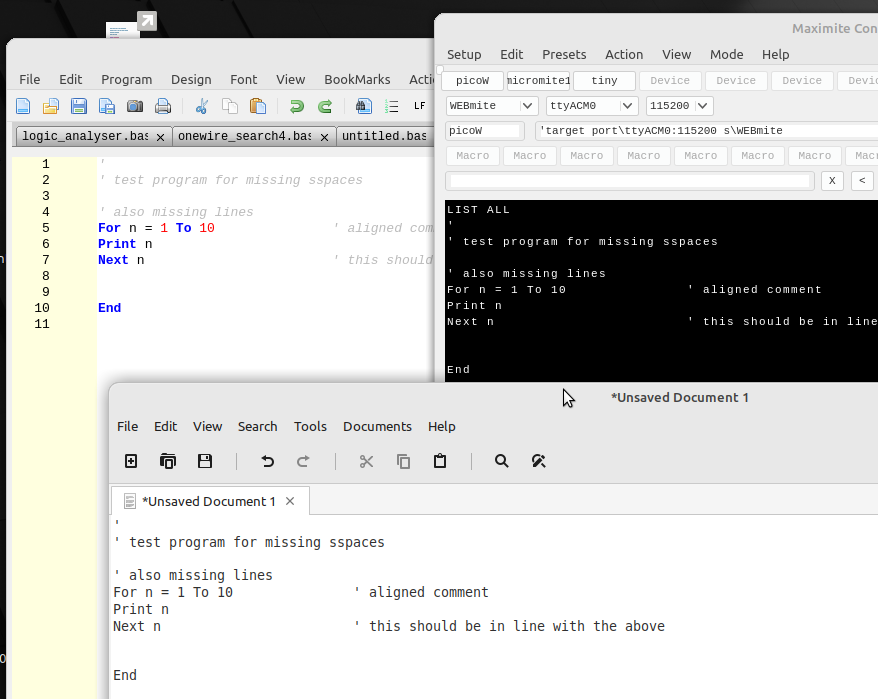
Task: Click the magnifier Search icon in text editor
Action: click(502, 461)
